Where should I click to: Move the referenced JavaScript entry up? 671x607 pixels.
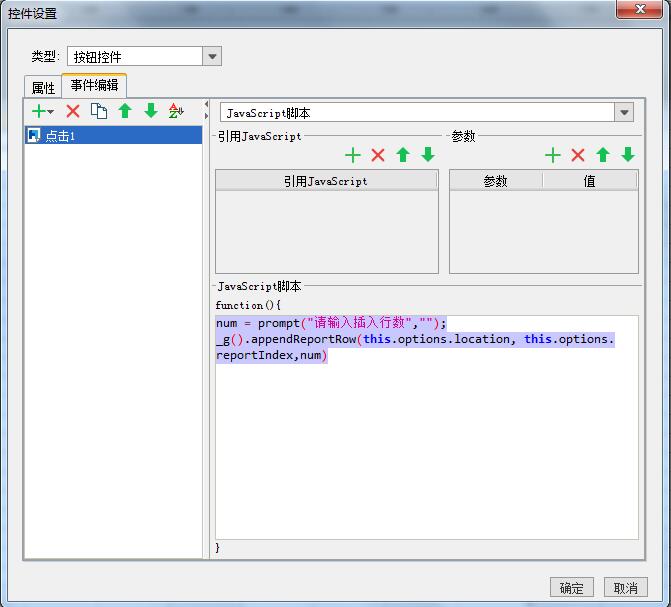(403, 155)
